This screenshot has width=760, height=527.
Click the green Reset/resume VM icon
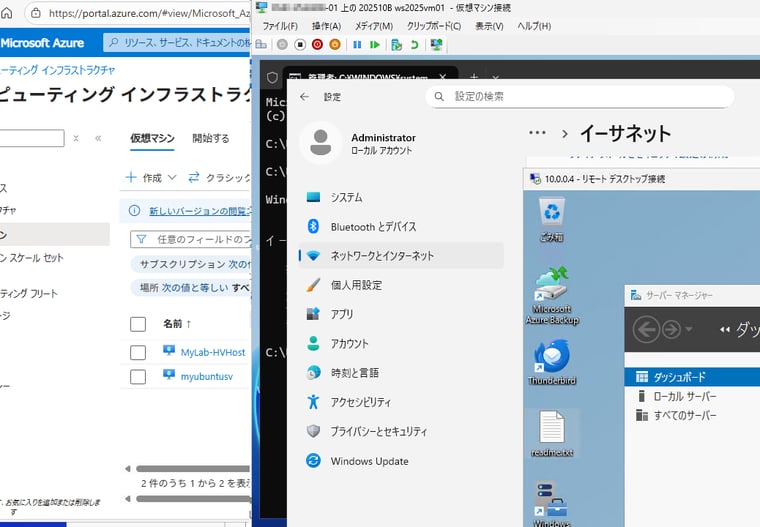(375, 45)
